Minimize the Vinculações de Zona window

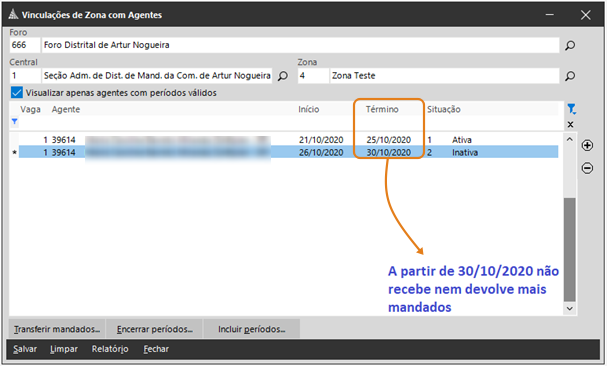[x=550, y=15]
